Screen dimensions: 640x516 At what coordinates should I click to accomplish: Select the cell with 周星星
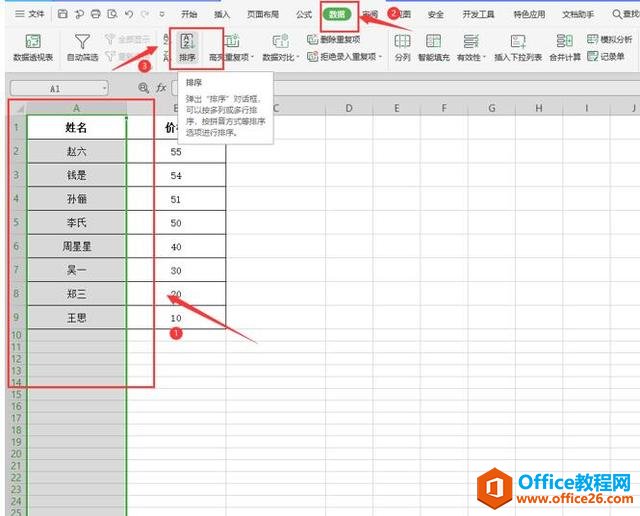coord(77,246)
